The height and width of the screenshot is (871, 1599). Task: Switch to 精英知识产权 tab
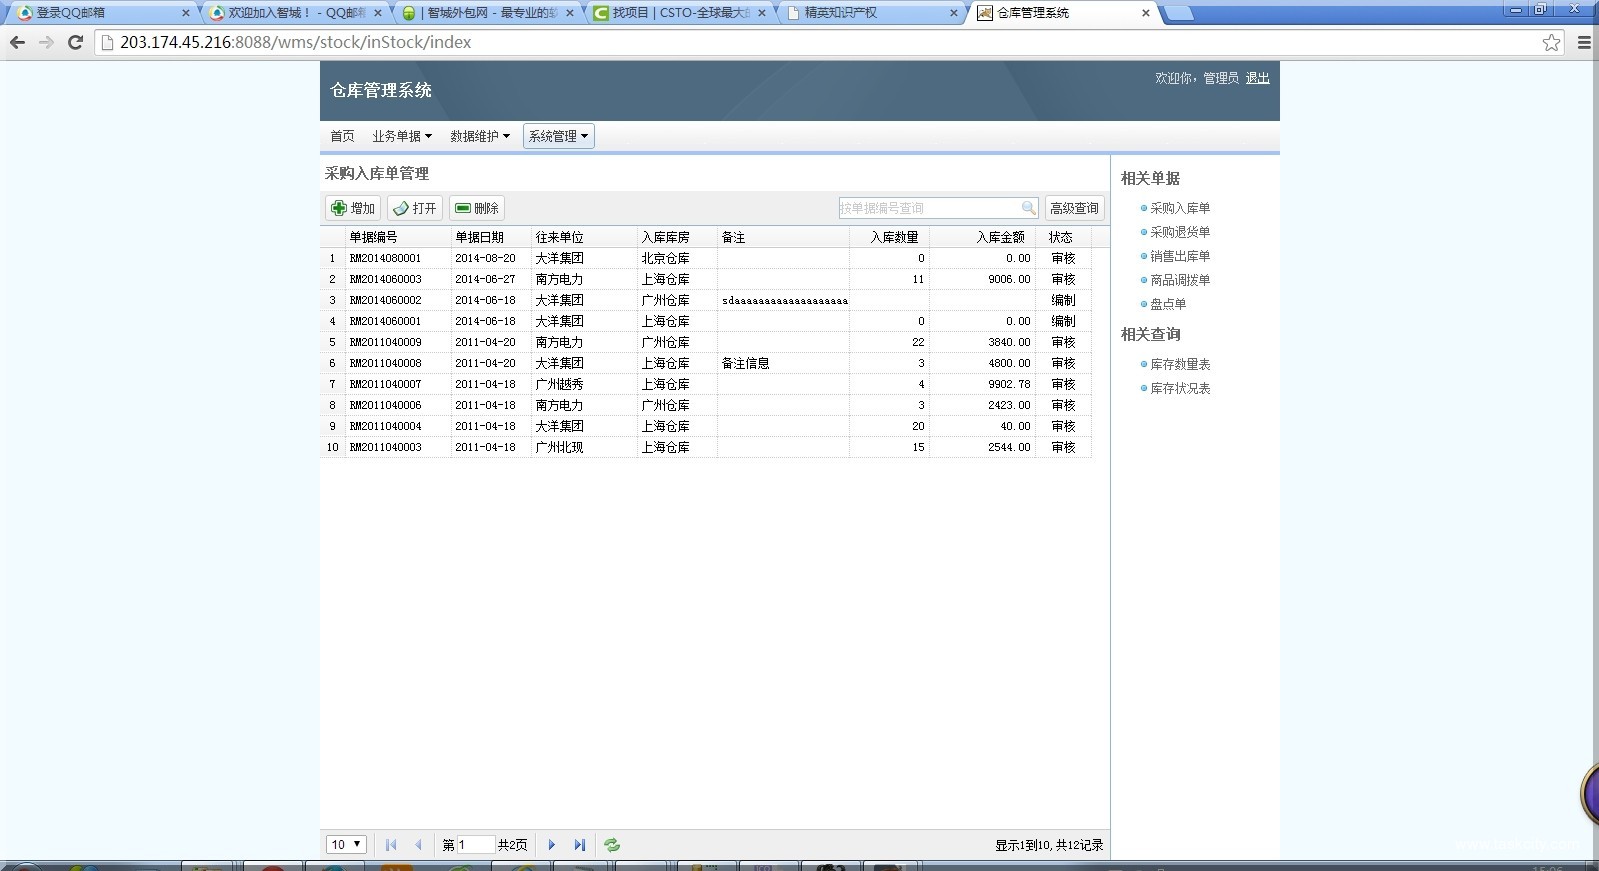tap(872, 13)
